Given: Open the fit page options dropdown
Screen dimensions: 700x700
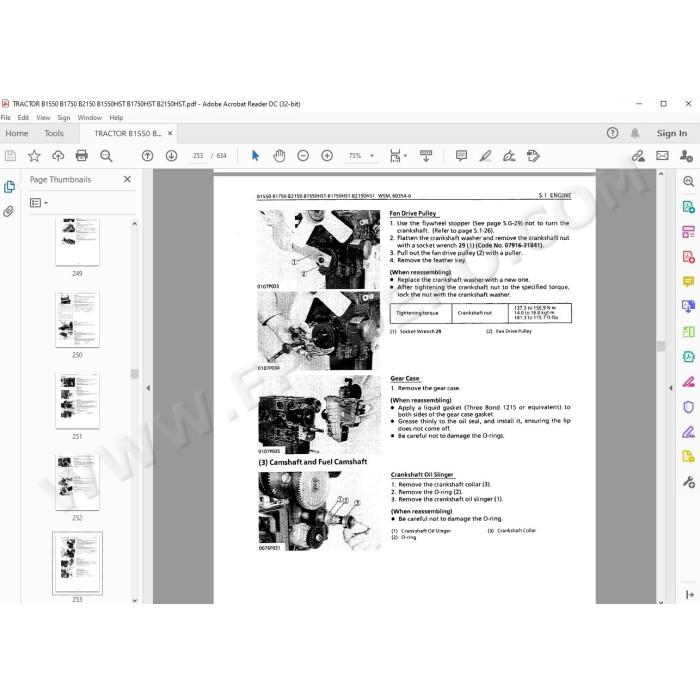Looking at the screenshot, I should (398, 156).
